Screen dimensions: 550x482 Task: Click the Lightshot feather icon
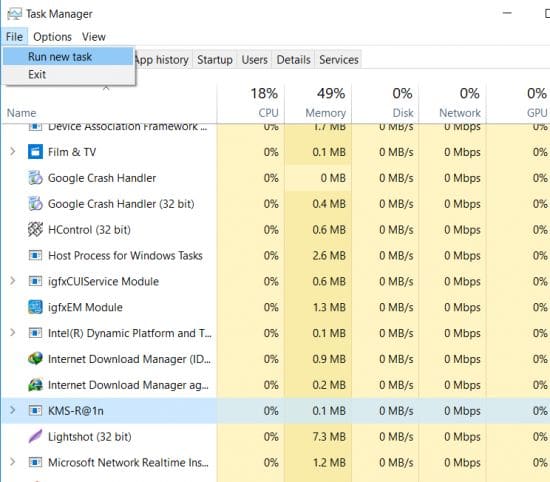click(35, 436)
